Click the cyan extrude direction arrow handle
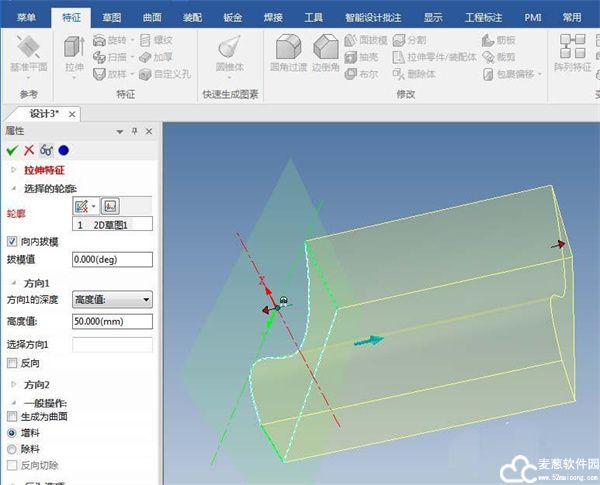This screenshot has height=485, width=600. (x=369, y=341)
